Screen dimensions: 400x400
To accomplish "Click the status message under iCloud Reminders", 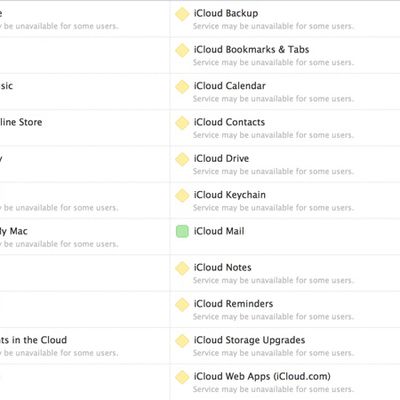I will point(273,317).
